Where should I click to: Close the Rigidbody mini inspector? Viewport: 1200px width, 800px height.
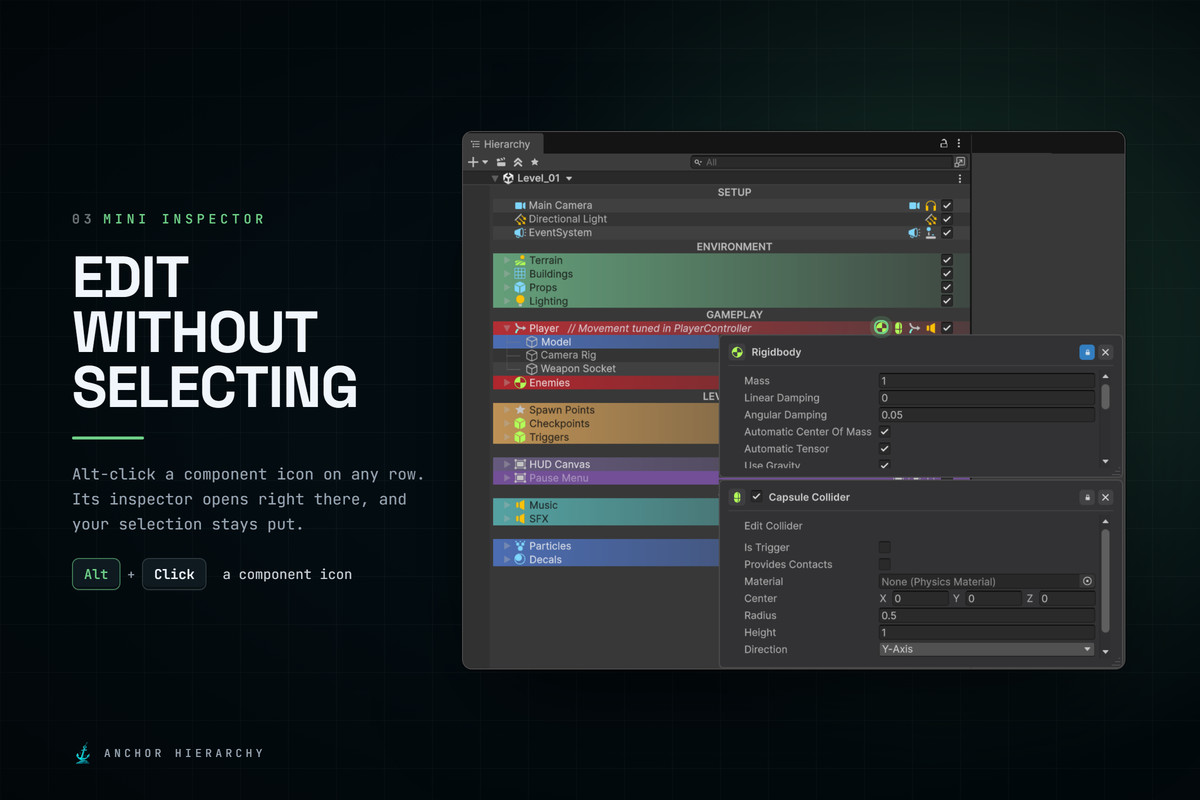pyautogui.click(x=1105, y=352)
